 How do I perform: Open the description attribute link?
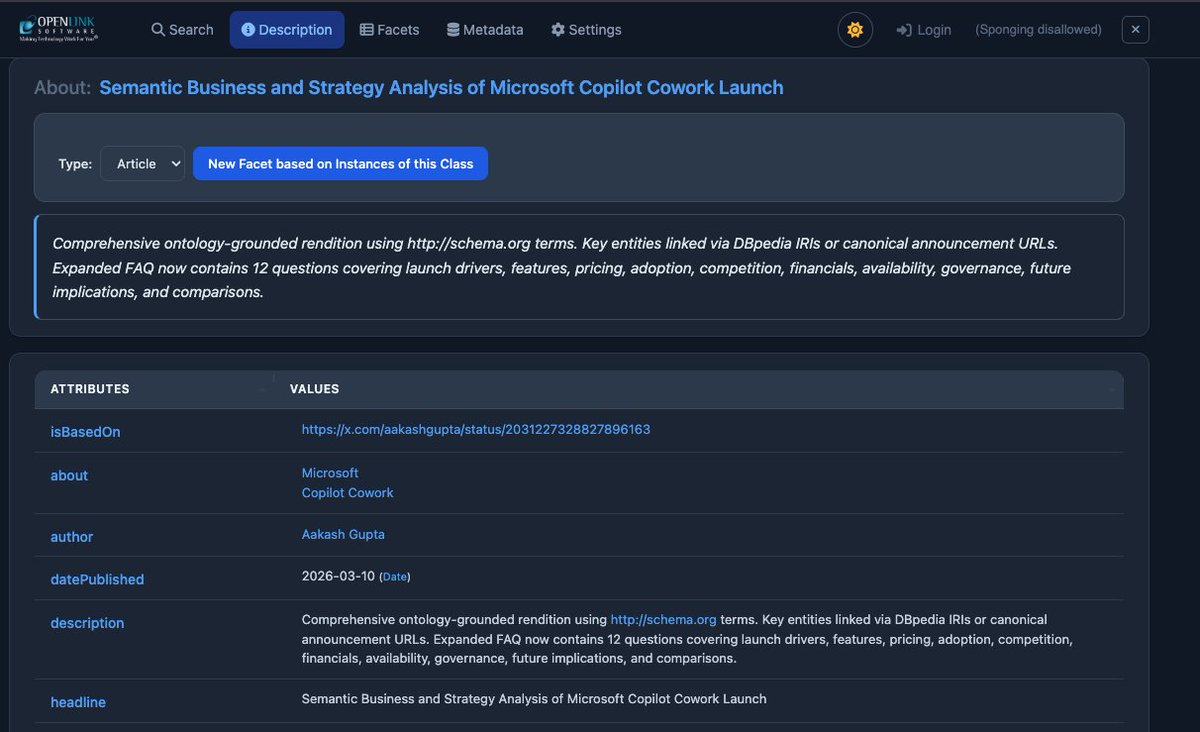pos(87,623)
